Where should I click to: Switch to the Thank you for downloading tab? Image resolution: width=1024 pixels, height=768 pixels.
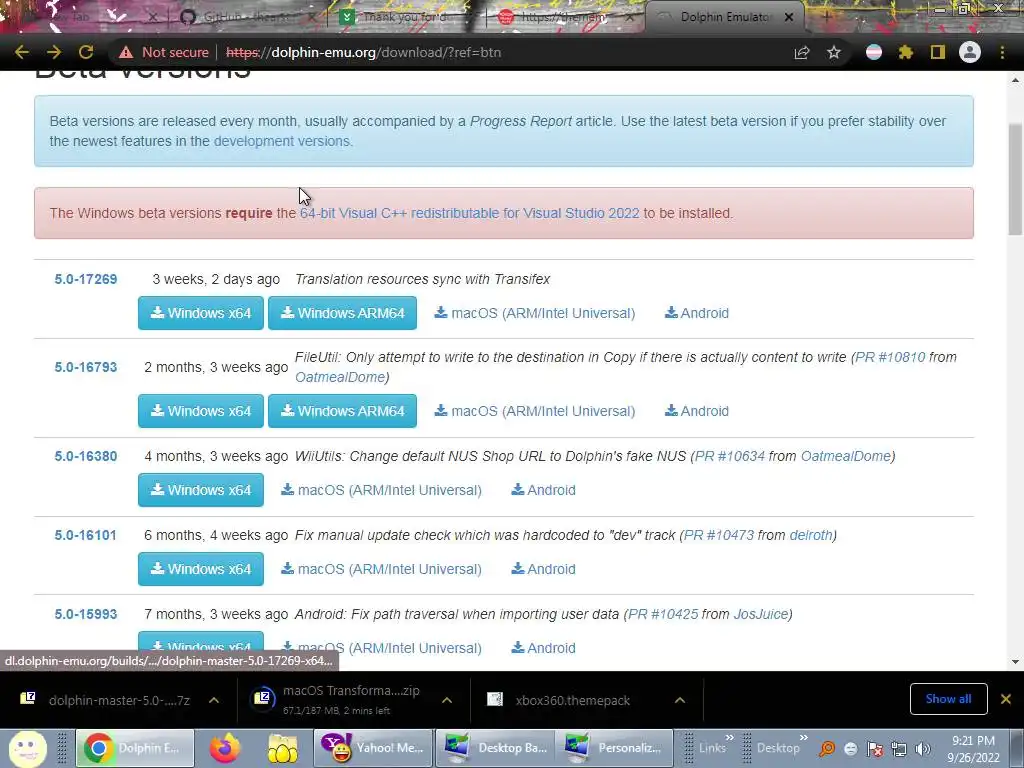coord(405,17)
